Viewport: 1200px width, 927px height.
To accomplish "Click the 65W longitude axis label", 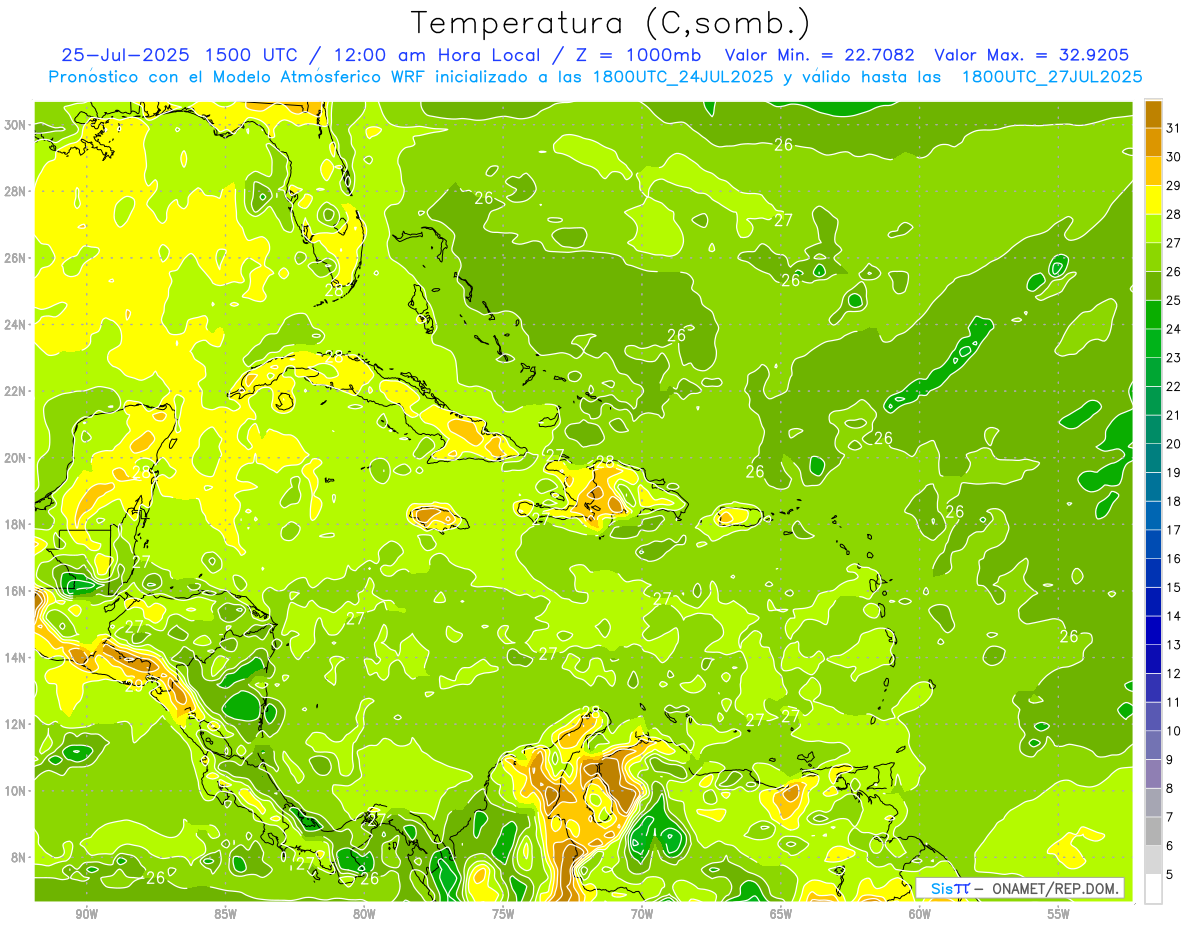I will pyautogui.click(x=781, y=913).
